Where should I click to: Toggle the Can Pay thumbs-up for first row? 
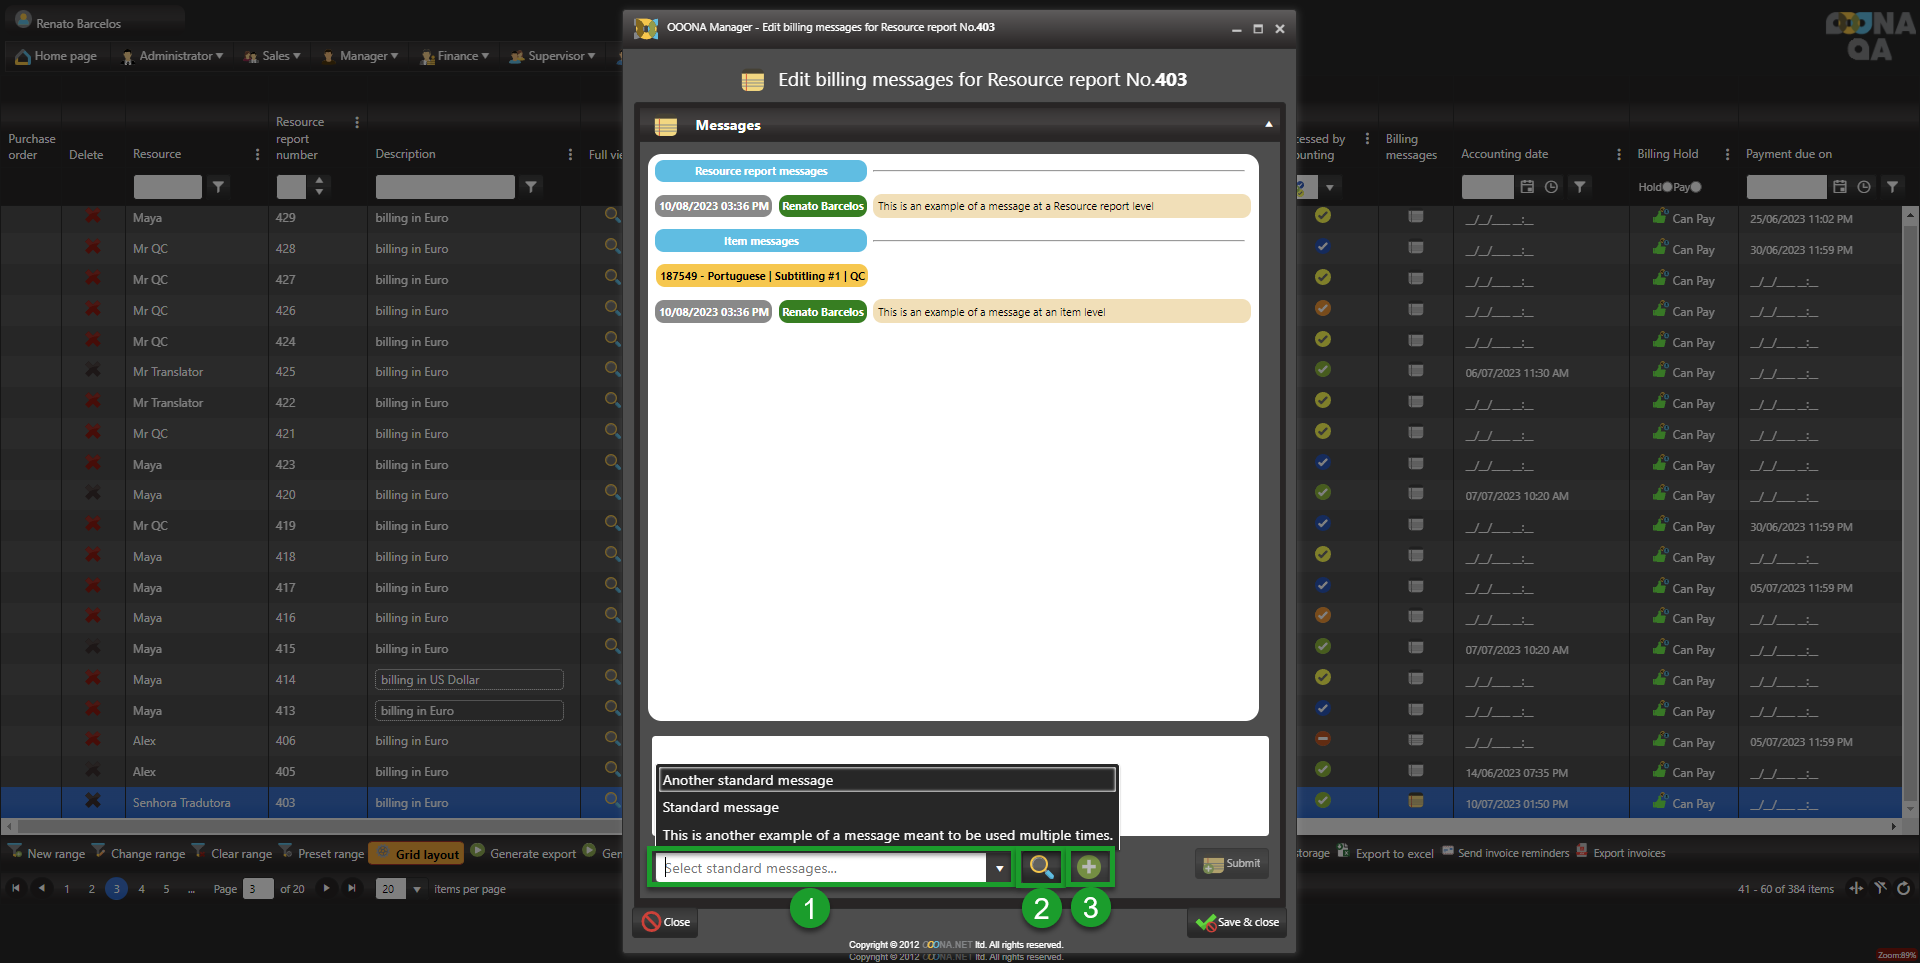[1660, 217]
